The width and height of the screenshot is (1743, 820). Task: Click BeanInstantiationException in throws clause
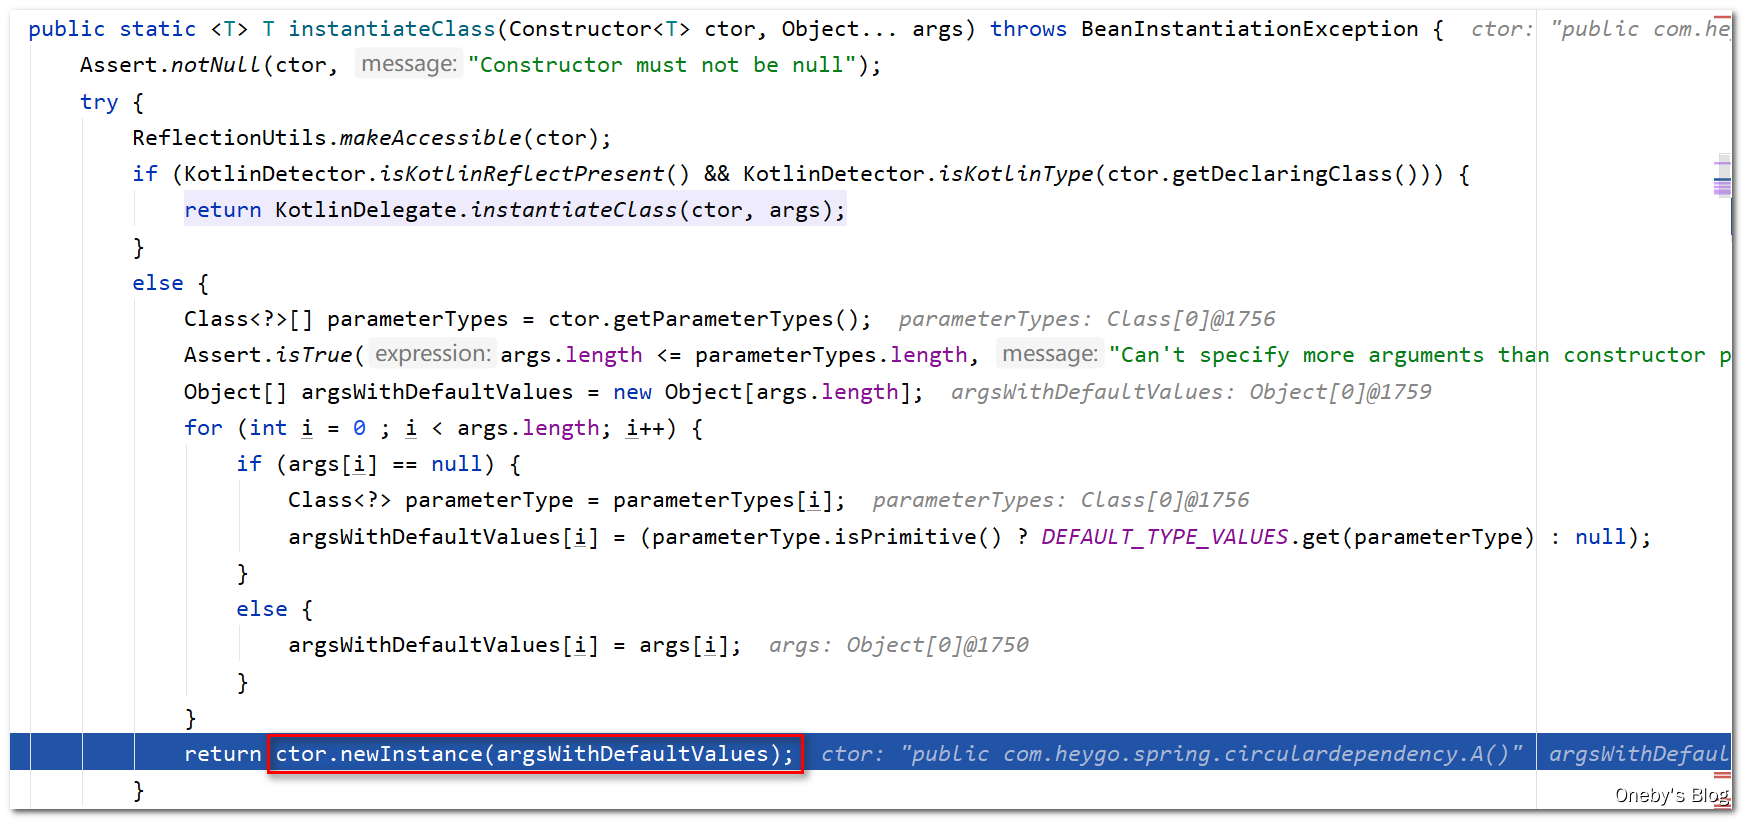click(x=1249, y=29)
